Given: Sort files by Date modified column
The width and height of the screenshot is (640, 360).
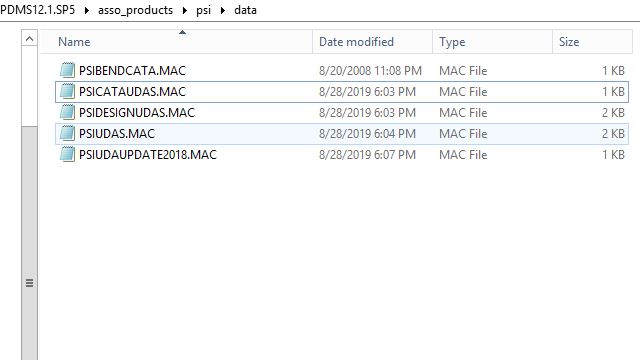Looking at the screenshot, I should point(372,42).
